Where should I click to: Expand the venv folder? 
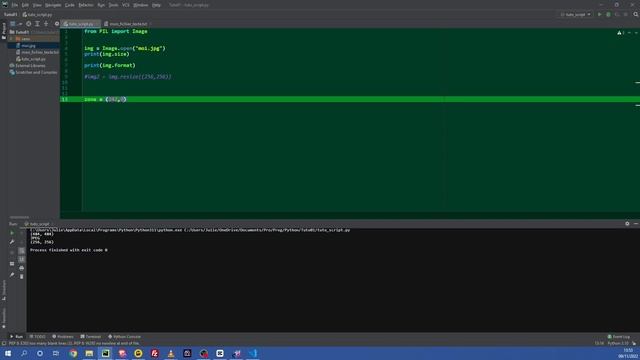(12, 39)
